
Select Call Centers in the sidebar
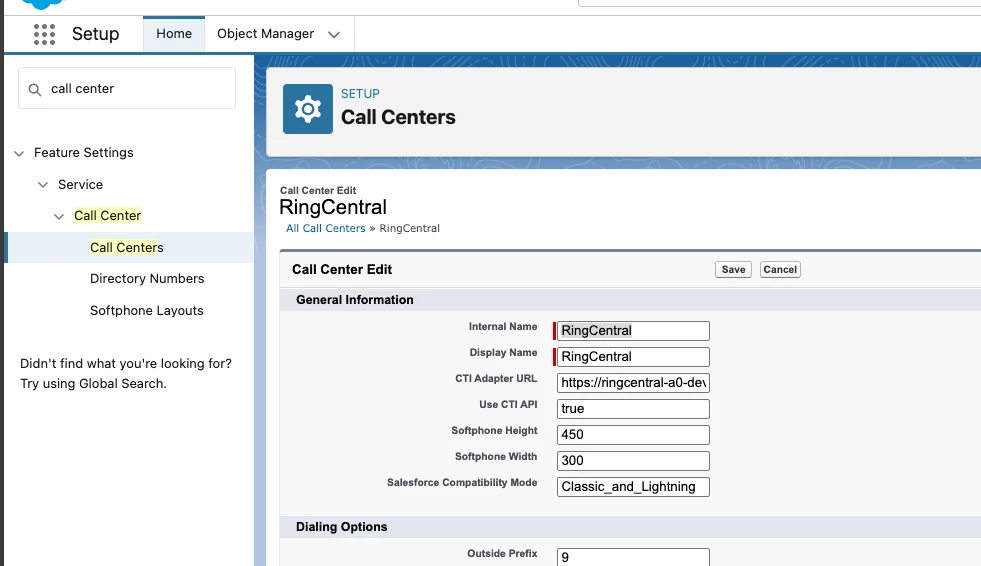tap(126, 247)
